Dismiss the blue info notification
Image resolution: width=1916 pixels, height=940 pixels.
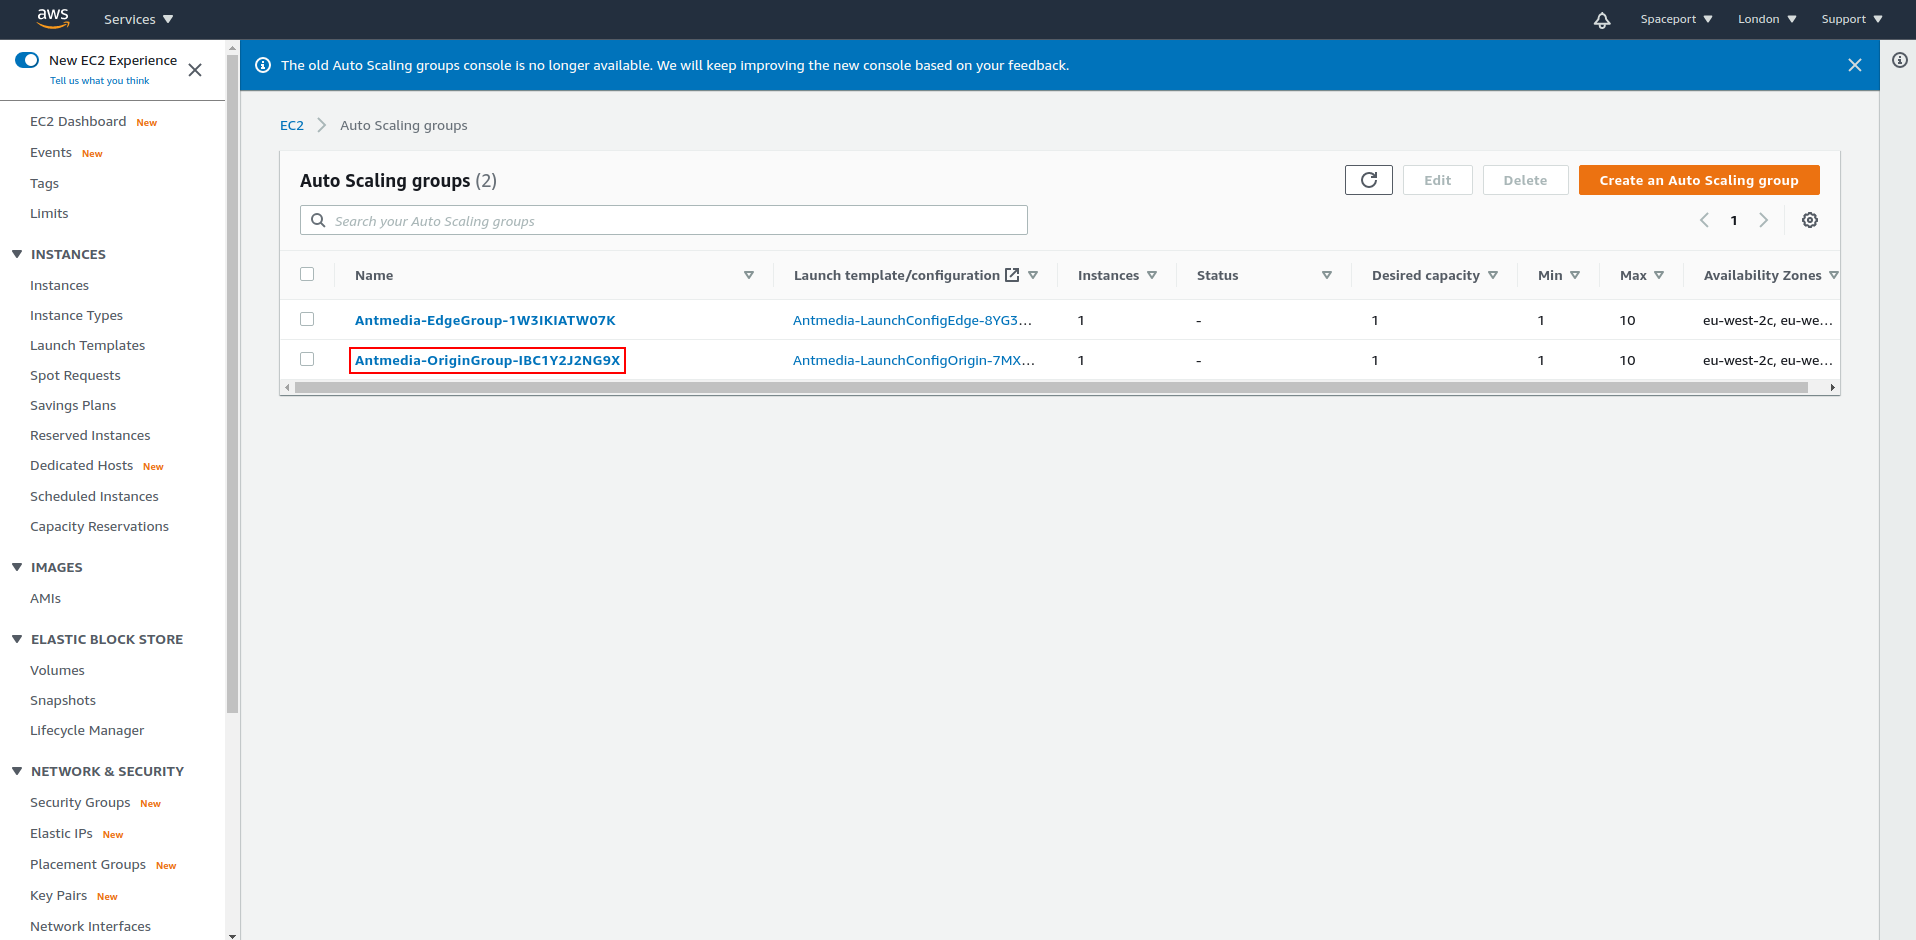pos(1855,65)
